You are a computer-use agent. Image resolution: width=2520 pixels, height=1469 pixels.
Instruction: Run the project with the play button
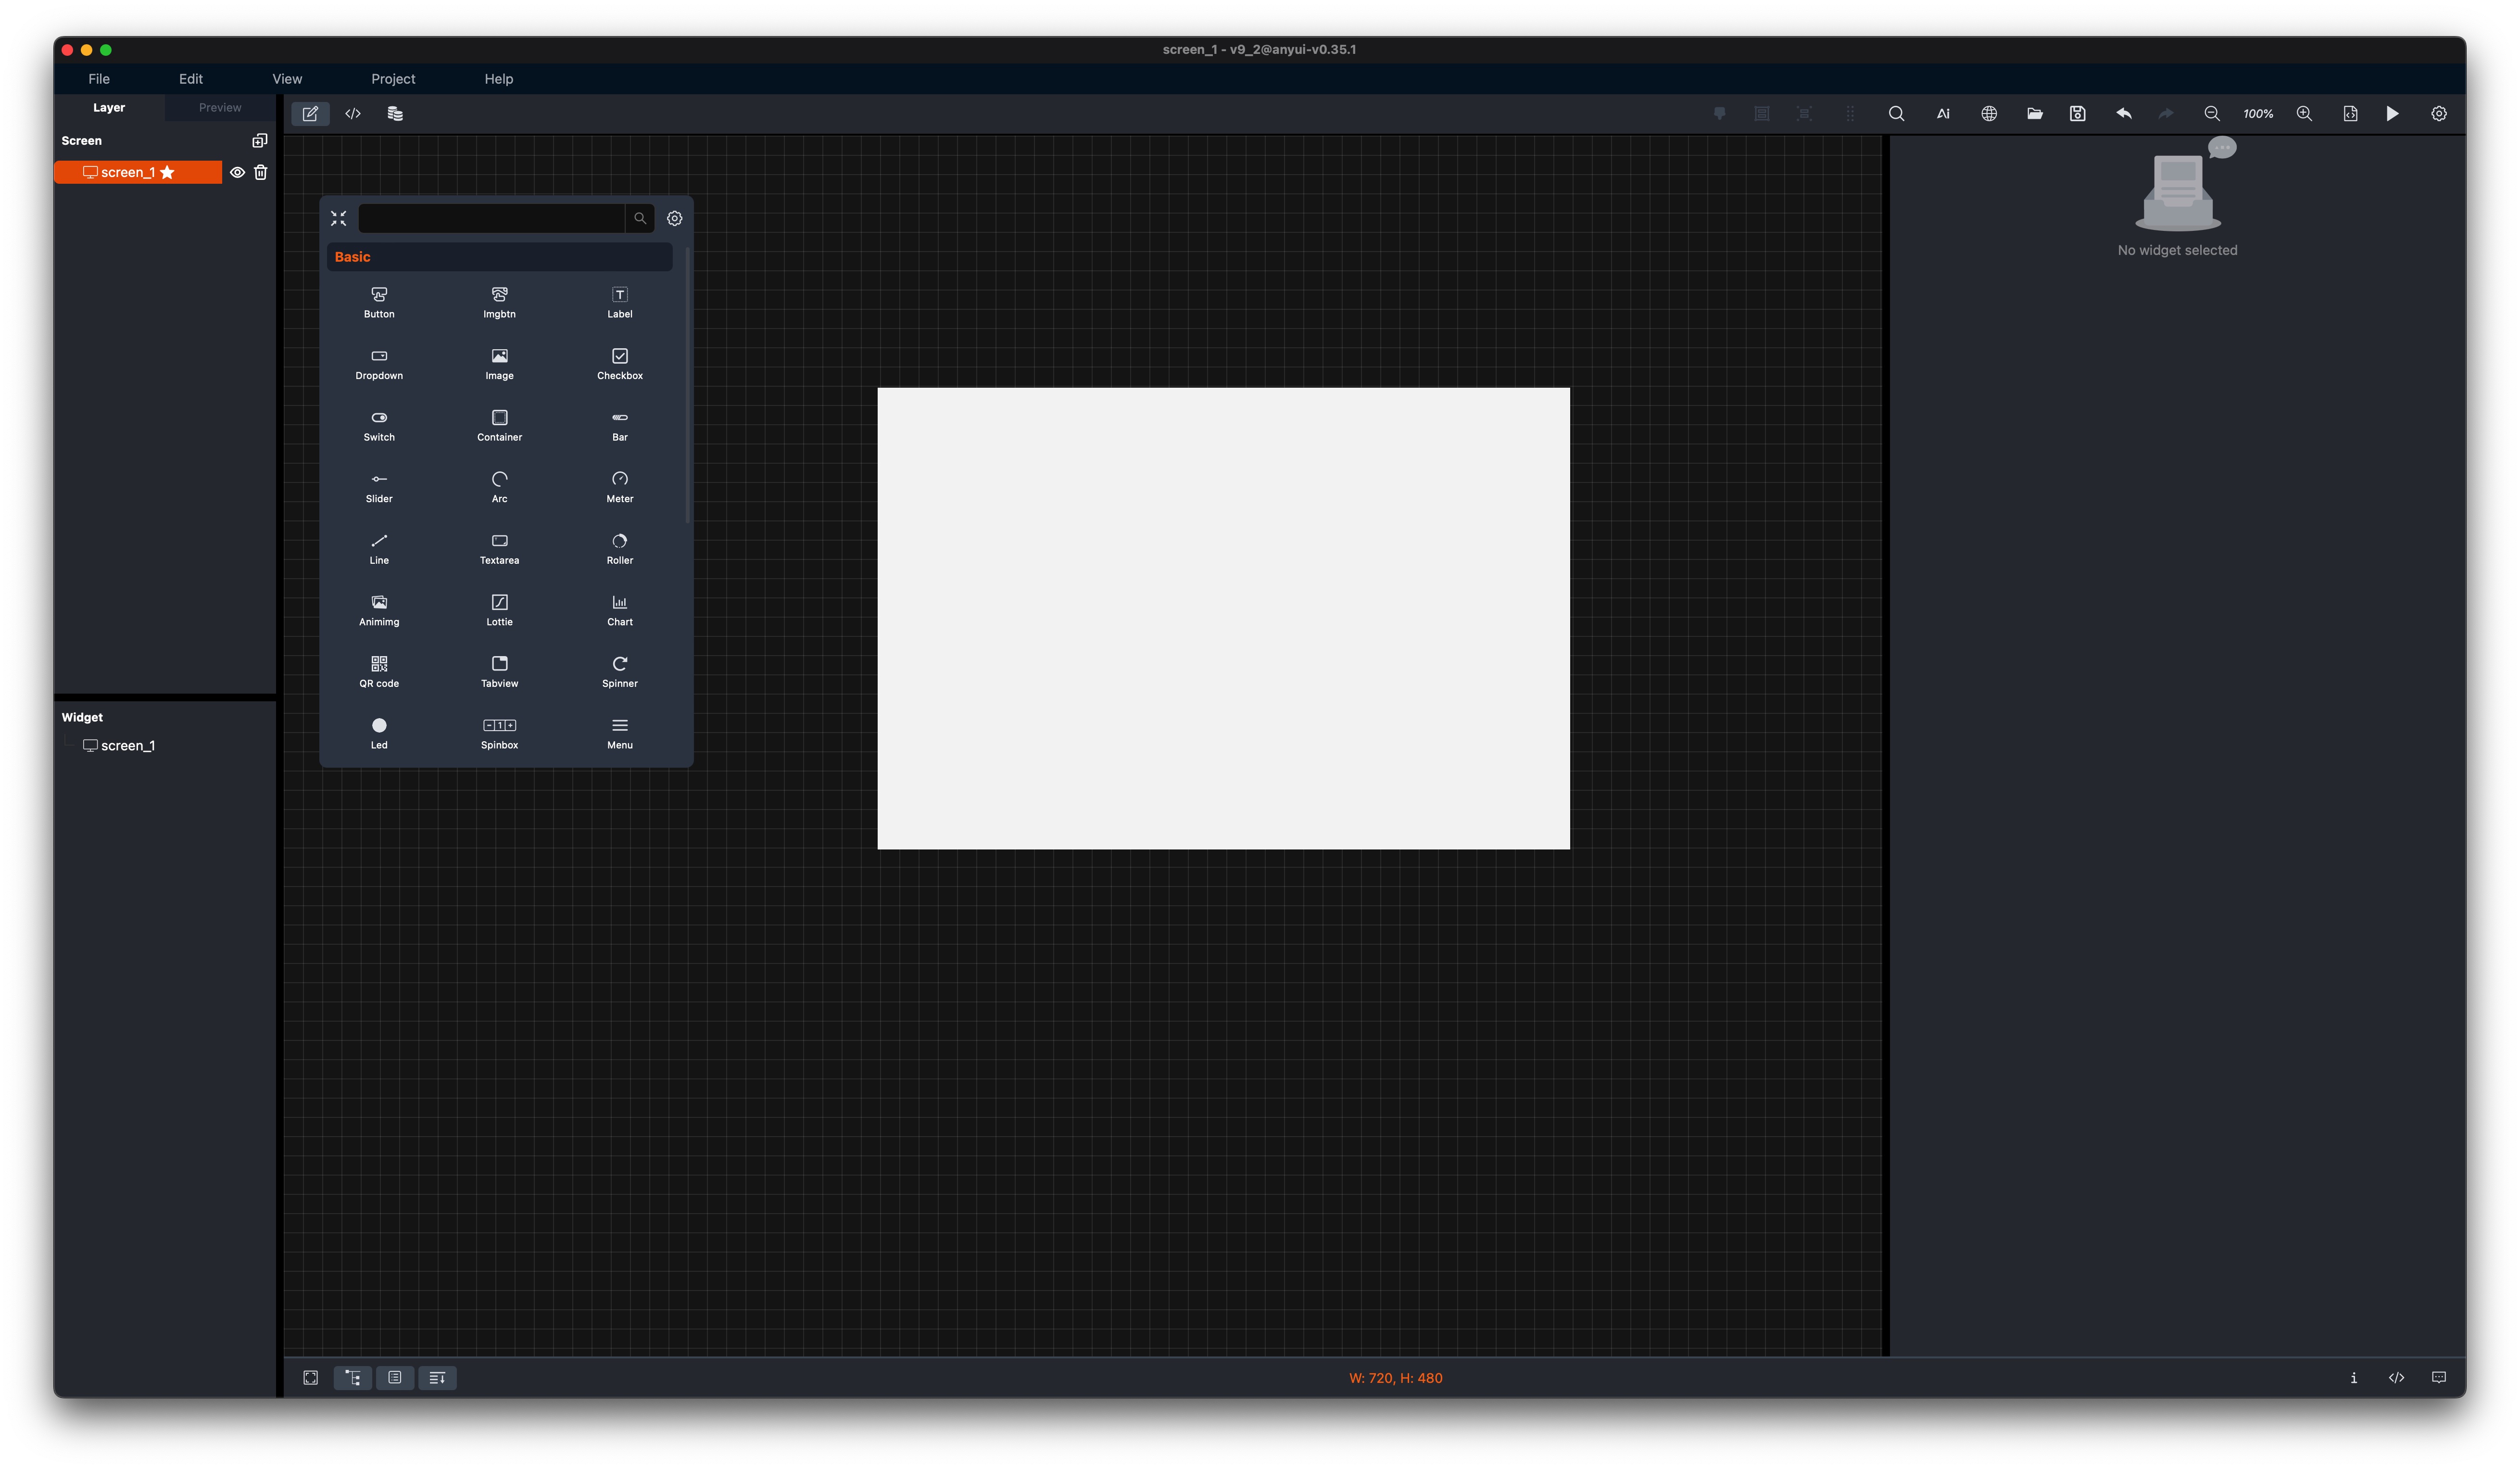(2391, 113)
